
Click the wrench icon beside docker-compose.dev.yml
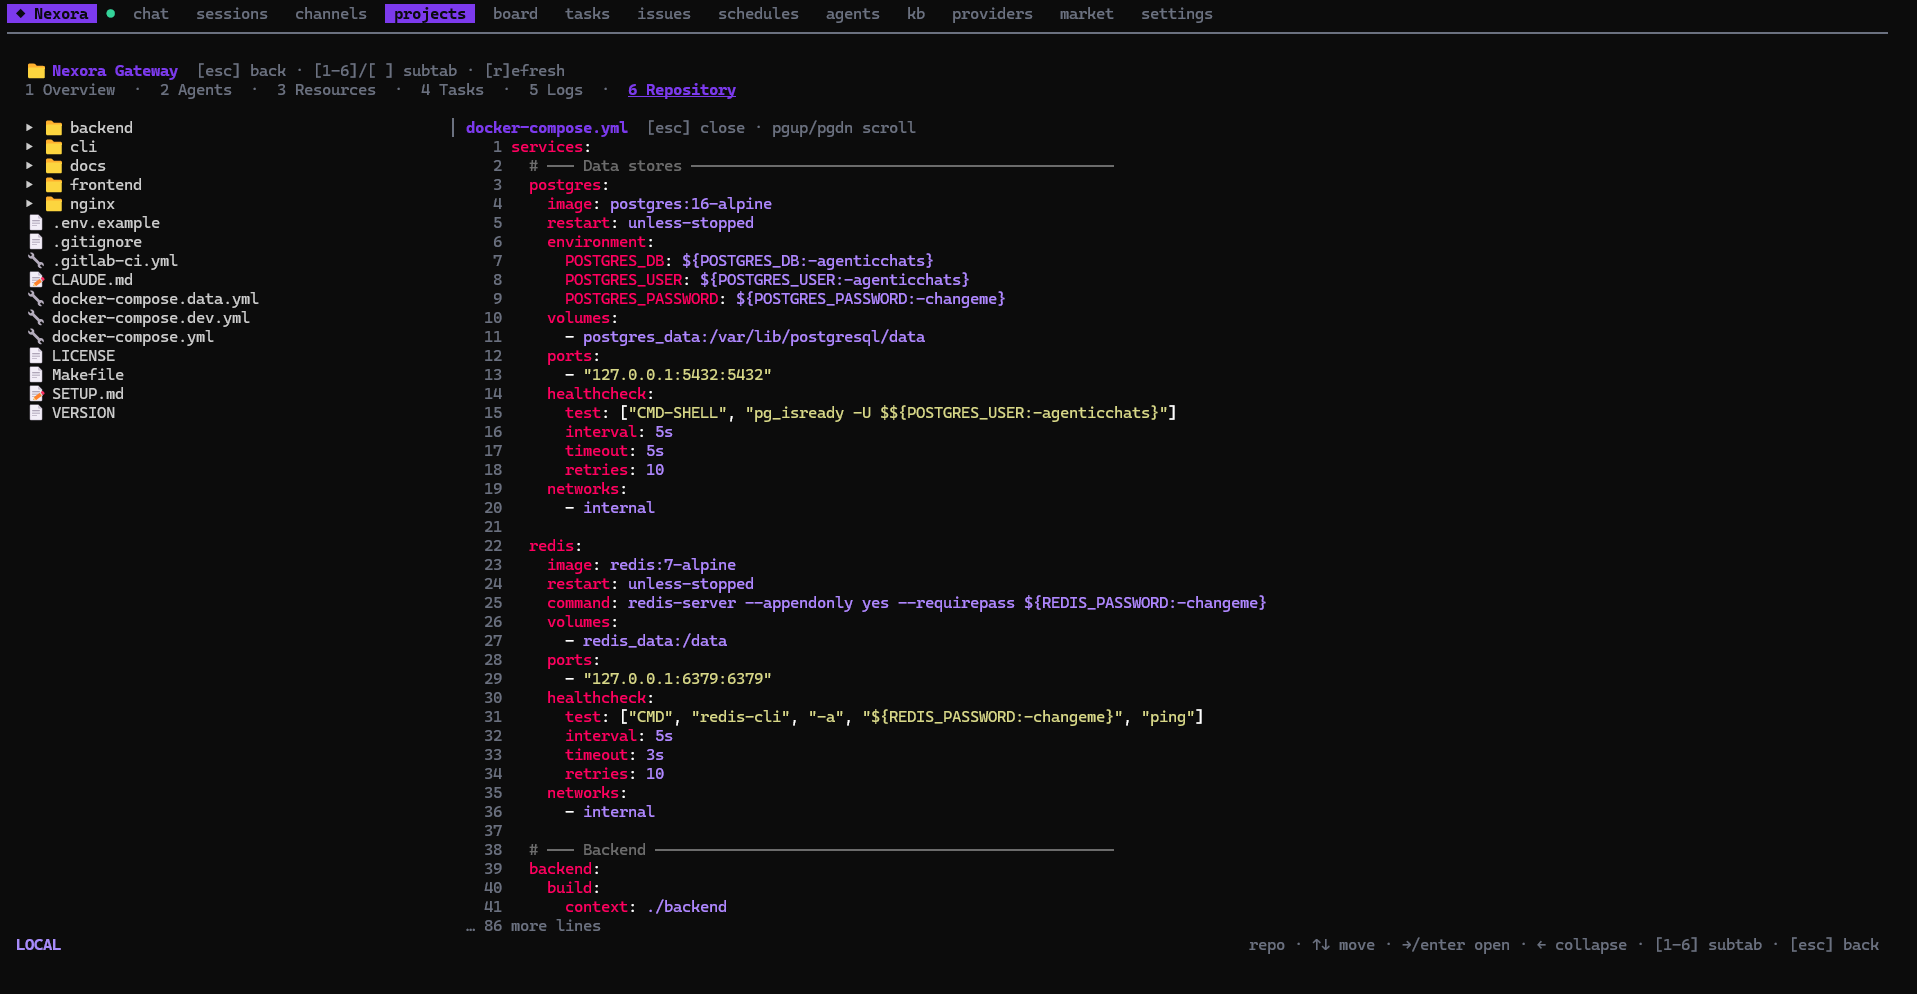point(36,318)
